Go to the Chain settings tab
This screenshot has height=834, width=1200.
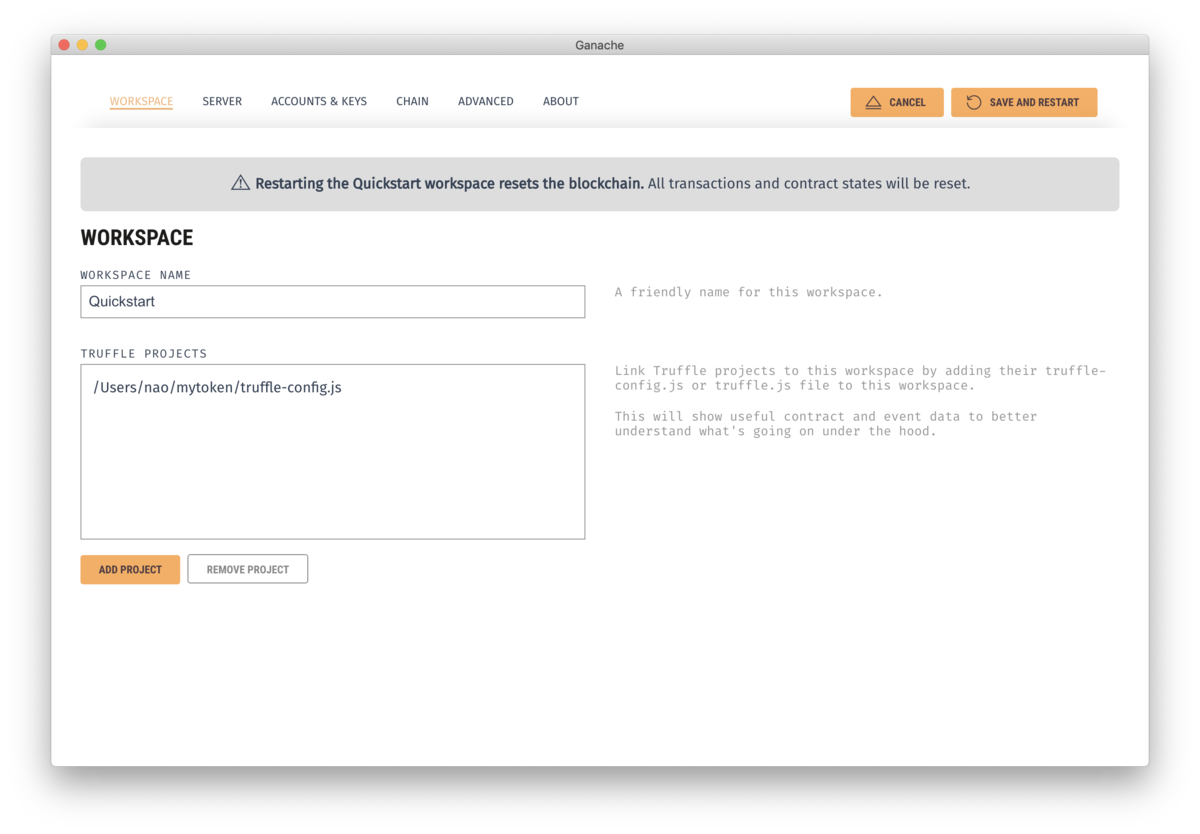click(412, 101)
